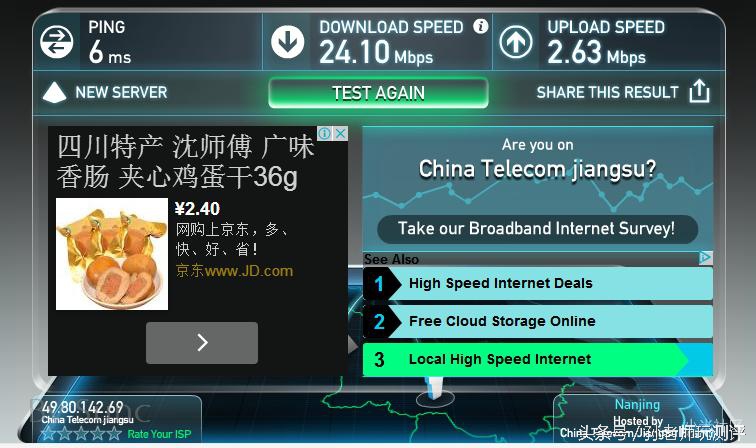Advance the ad with the arrow button
This screenshot has height=448, width=756.
(202, 343)
